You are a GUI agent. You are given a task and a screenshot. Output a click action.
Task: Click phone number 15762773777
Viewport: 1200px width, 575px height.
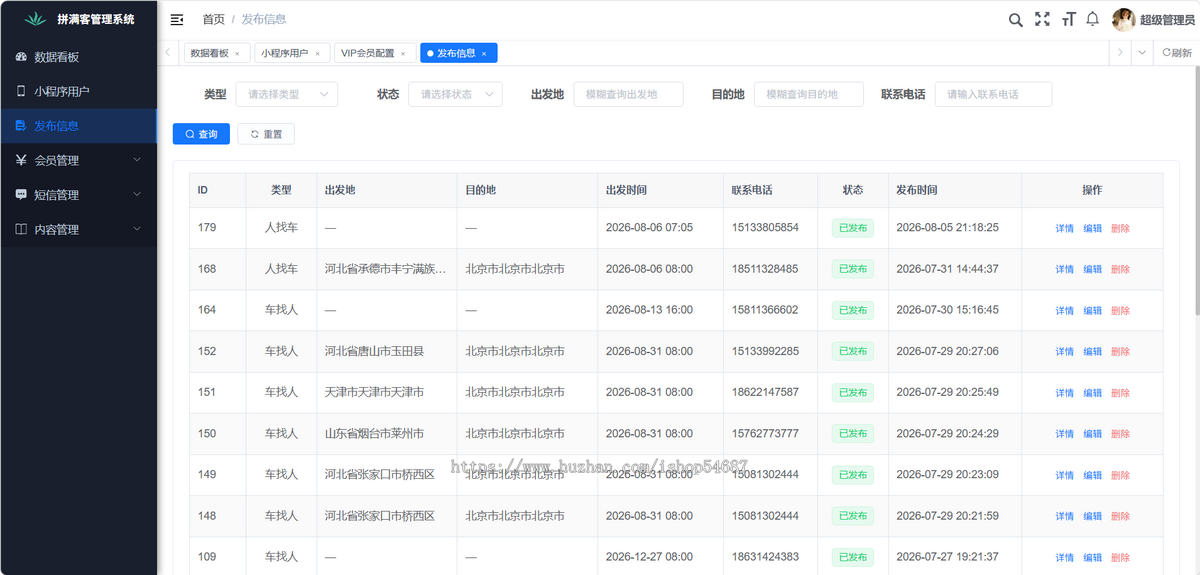click(x=765, y=434)
